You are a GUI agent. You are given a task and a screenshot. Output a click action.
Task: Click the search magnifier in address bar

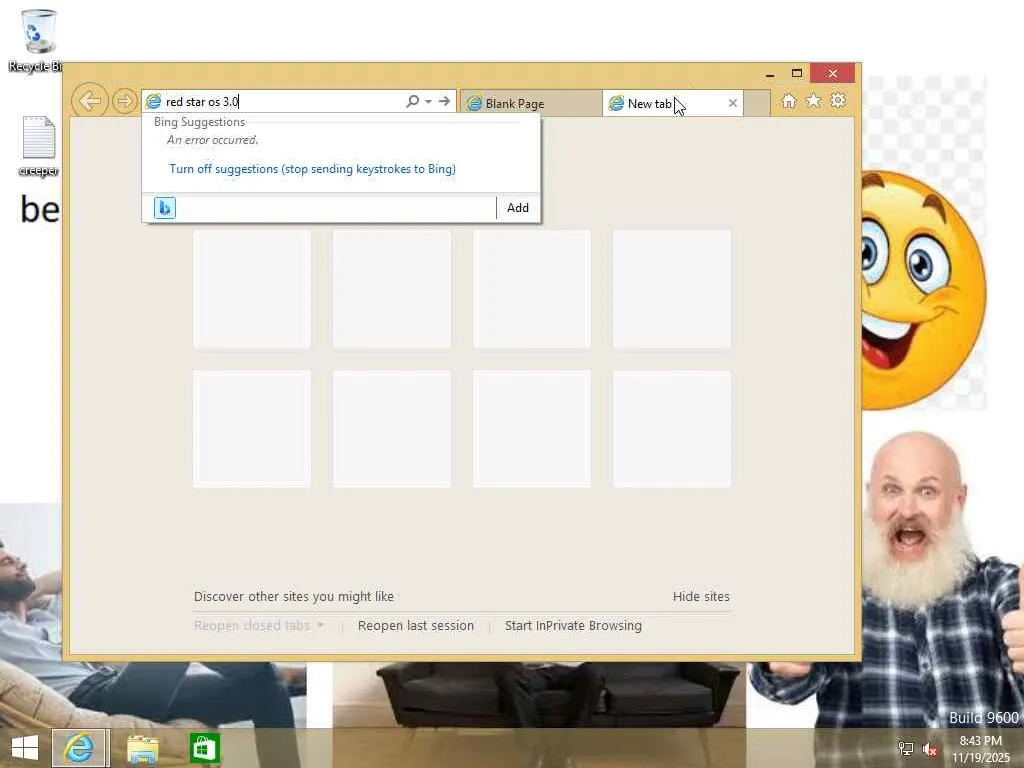412,101
